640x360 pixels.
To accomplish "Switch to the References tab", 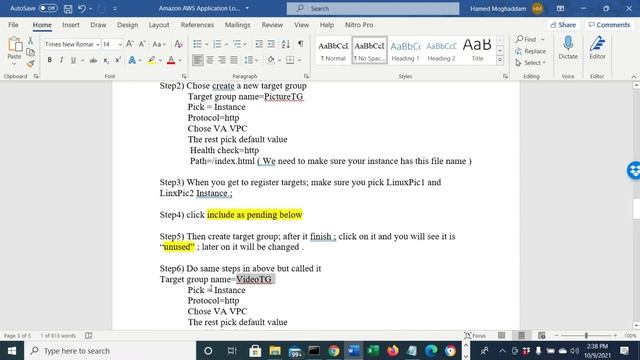I will tap(197, 25).
